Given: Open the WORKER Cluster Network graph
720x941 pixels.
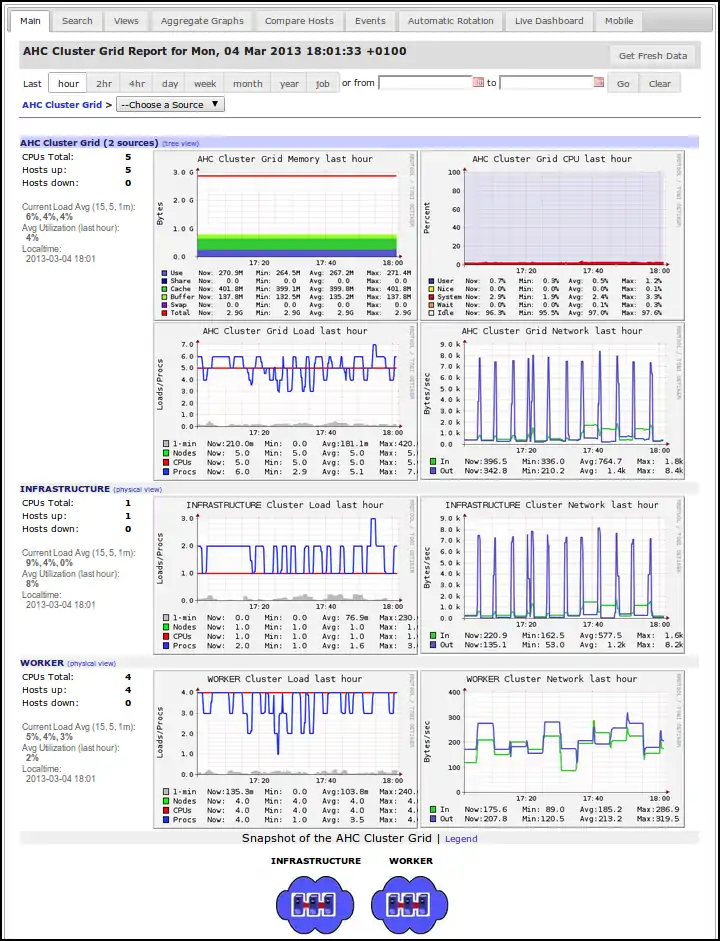Looking at the screenshot, I should click(552, 749).
